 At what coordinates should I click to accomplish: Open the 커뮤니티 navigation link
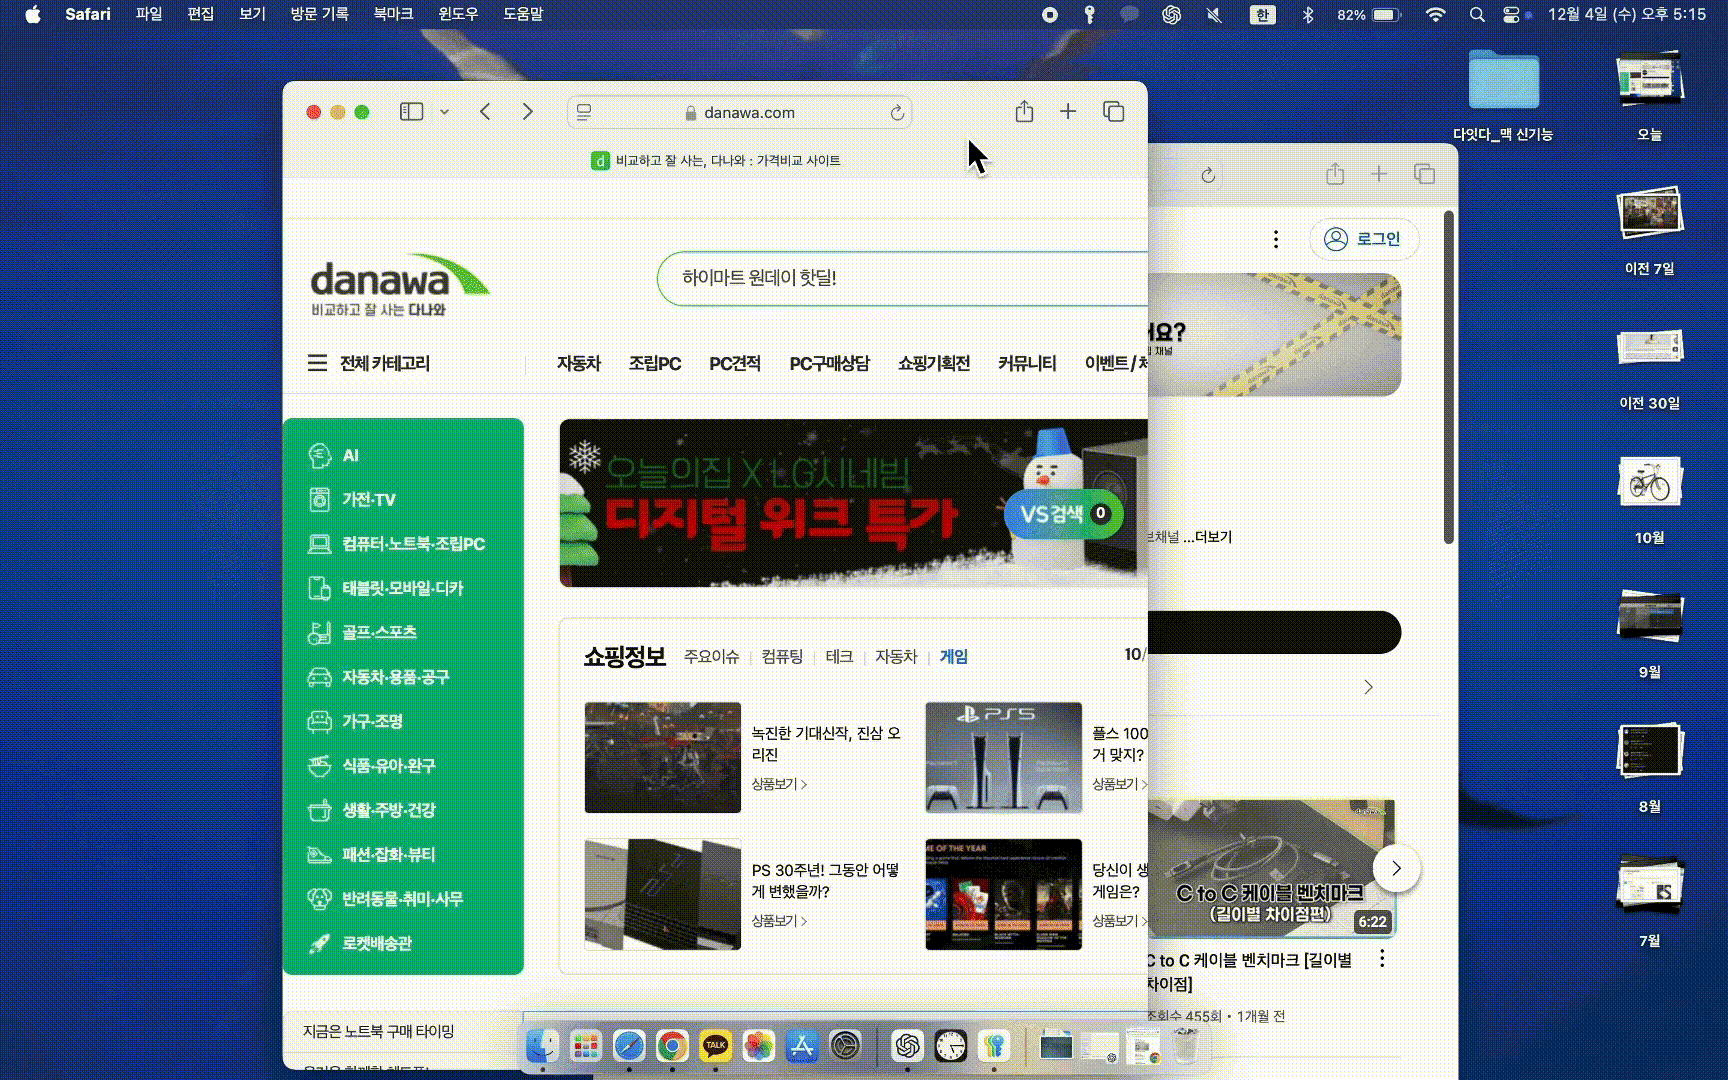pyautogui.click(x=1027, y=363)
